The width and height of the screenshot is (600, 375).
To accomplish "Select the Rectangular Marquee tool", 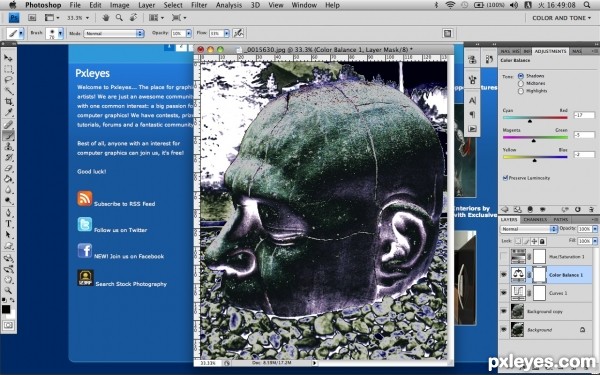I will coord(8,69).
